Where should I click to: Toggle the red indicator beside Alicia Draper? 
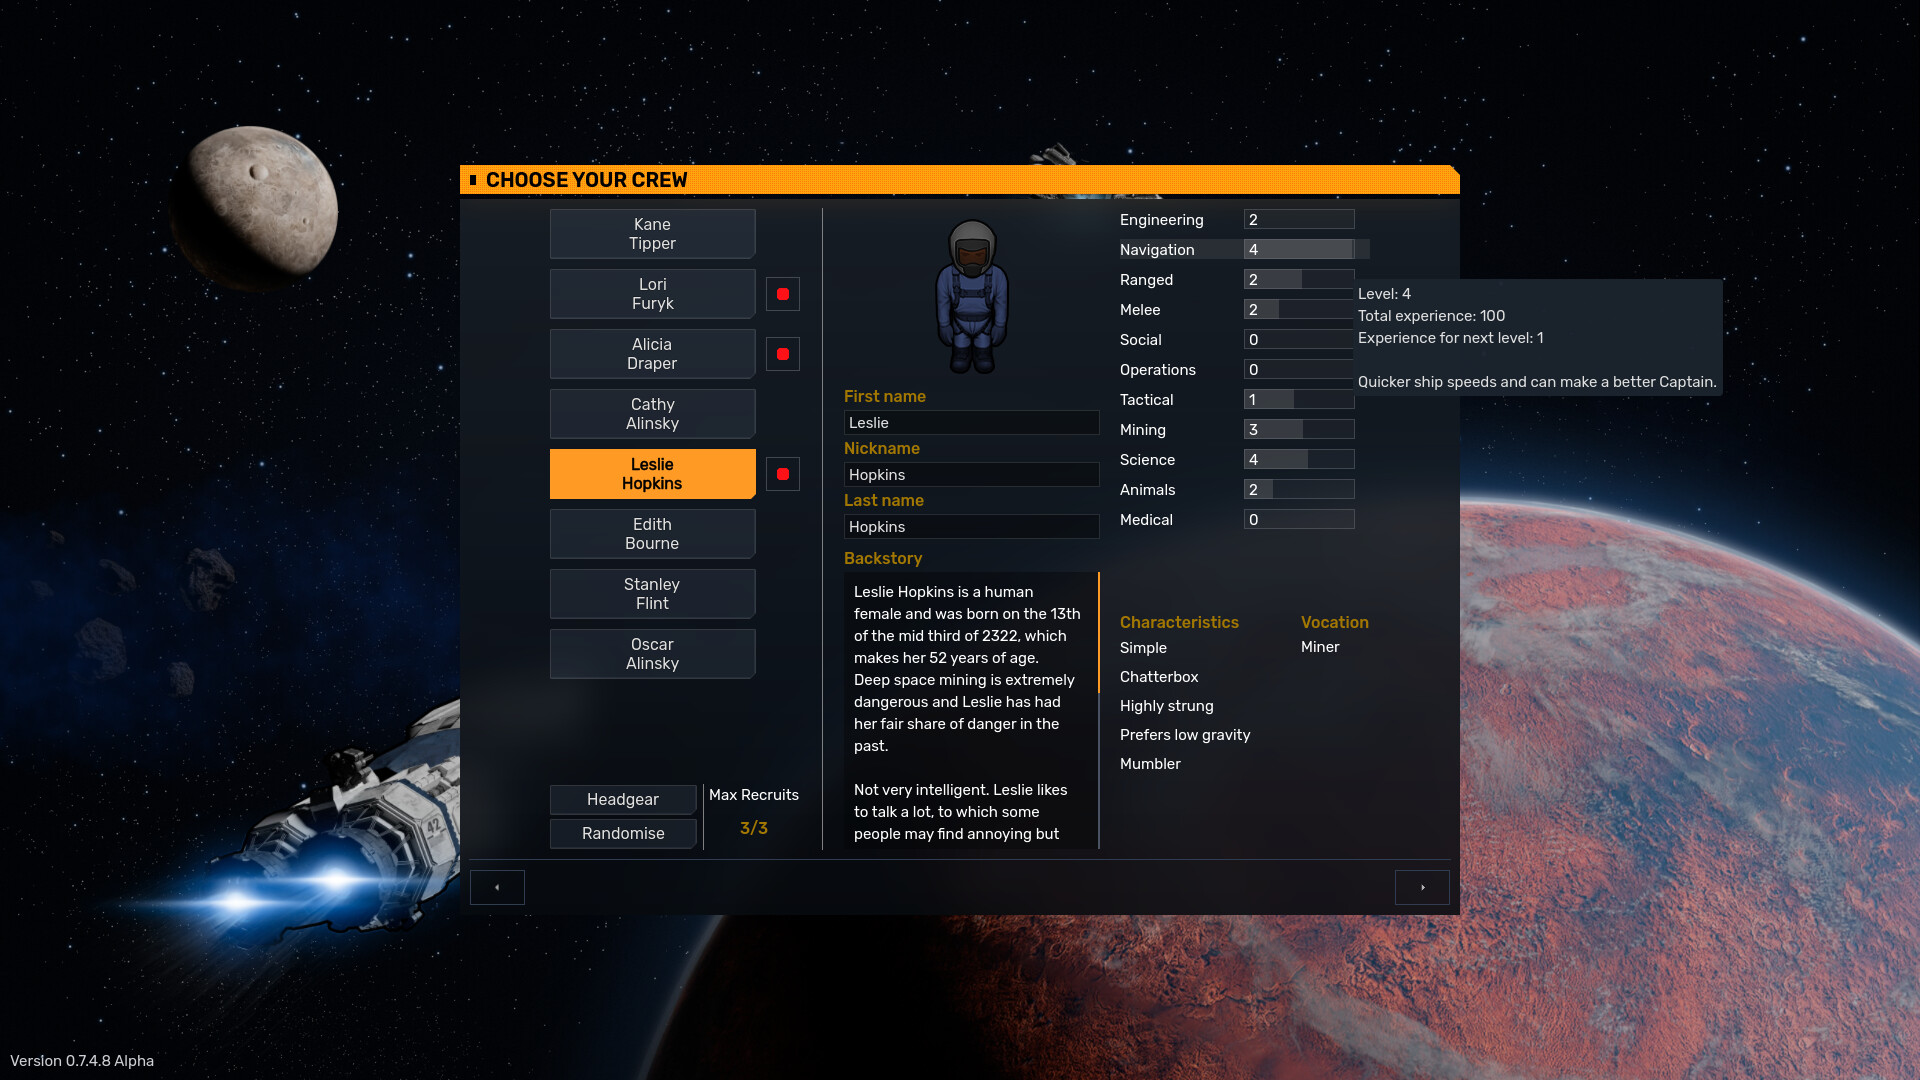tap(782, 353)
